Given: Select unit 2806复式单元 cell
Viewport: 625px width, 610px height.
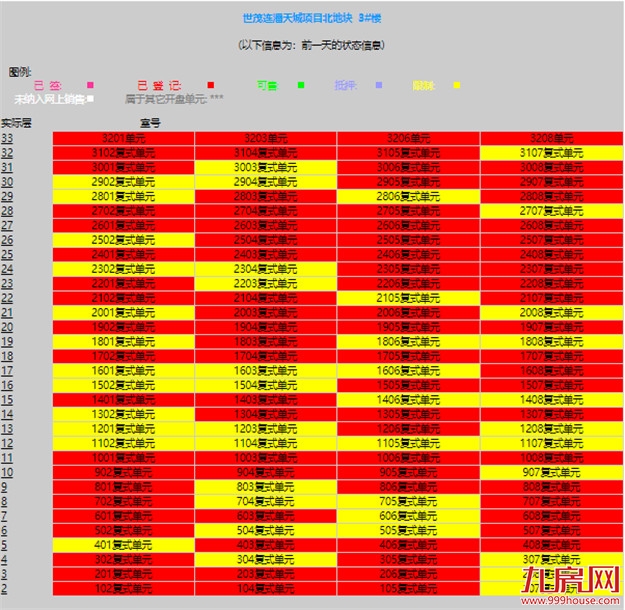Looking at the screenshot, I should pos(408,196).
